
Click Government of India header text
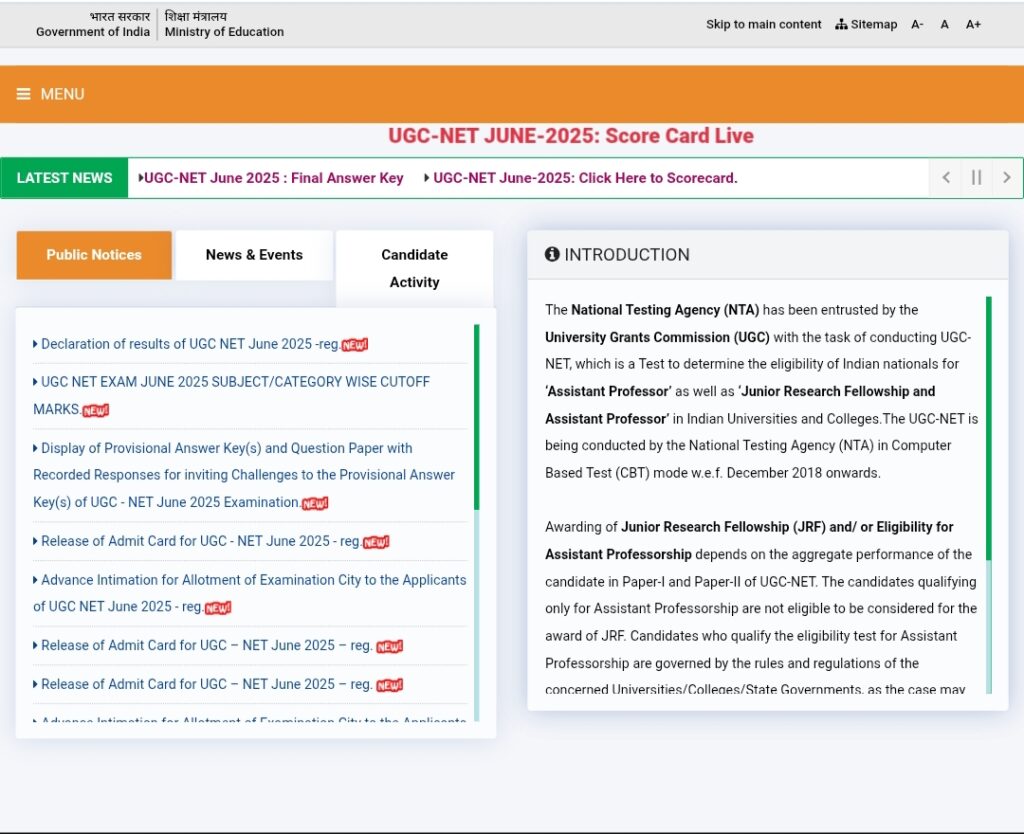[x=93, y=31]
